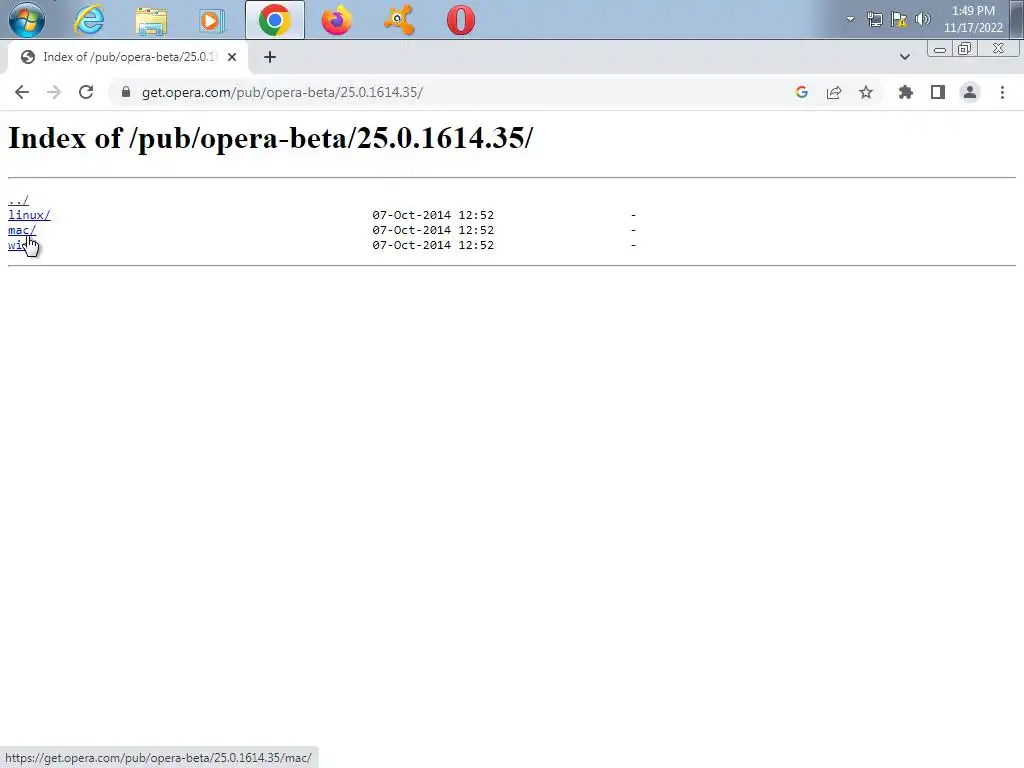This screenshot has height=768, width=1024.
Task: Launch Internet Explorer from taskbar
Action: click(89, 20)
